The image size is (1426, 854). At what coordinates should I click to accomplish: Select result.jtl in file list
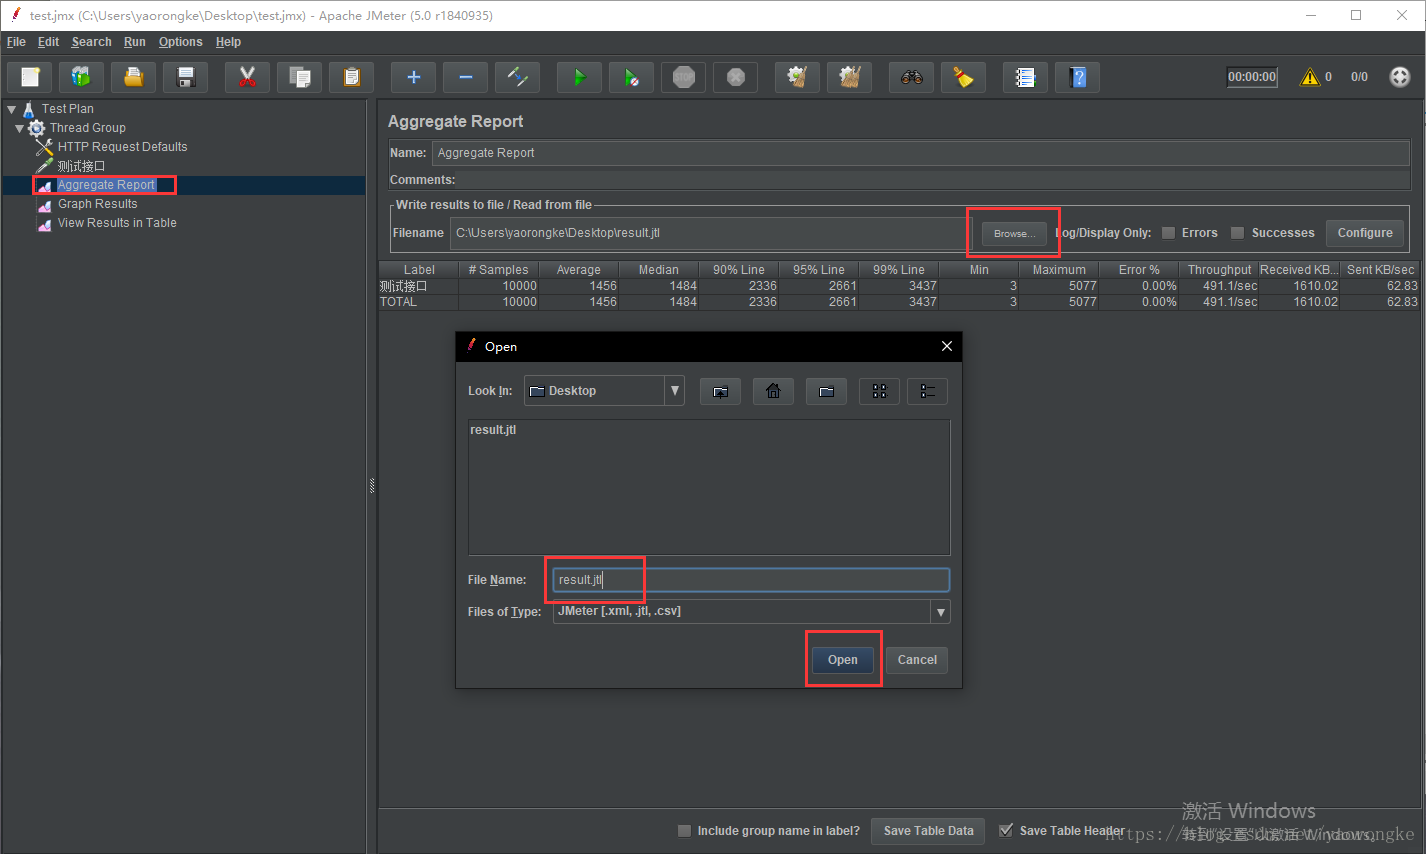[x=493, y=430]
